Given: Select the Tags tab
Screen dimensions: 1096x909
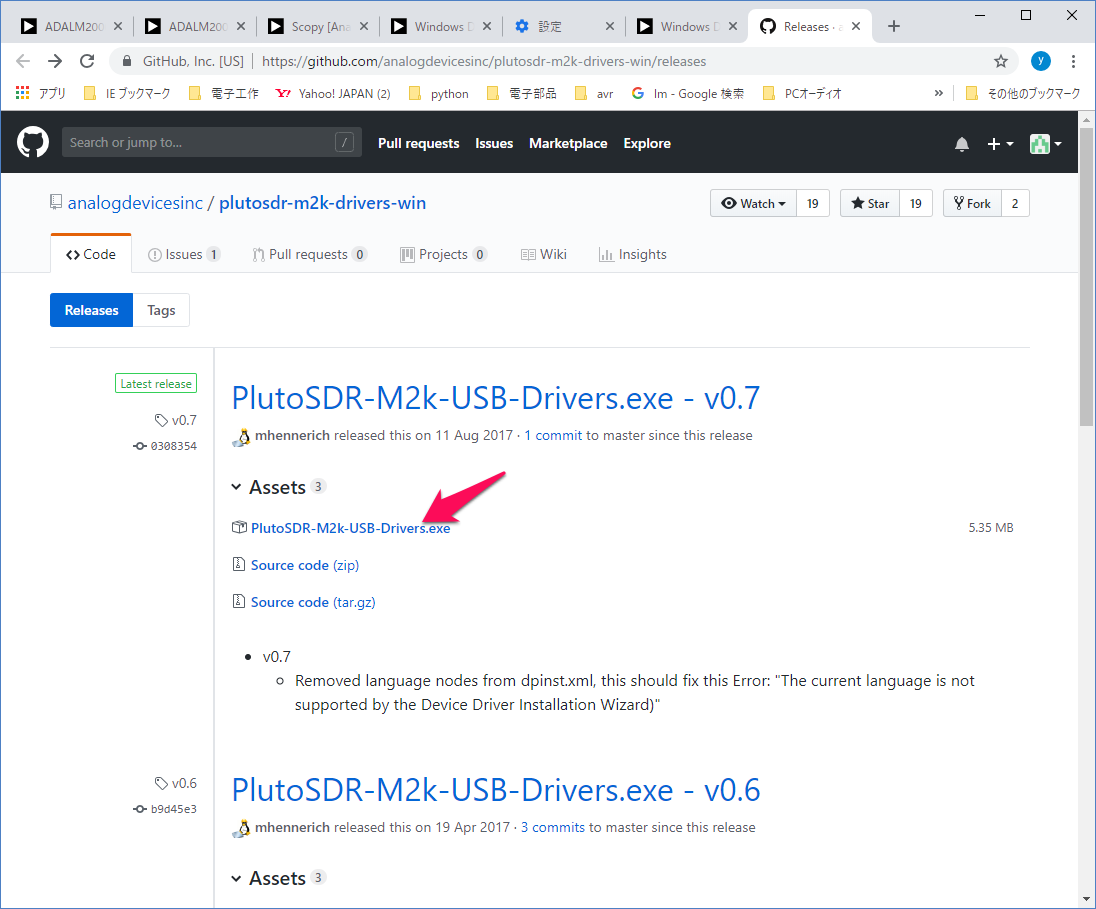Looking at the screenshot, I should coord(161,310).
